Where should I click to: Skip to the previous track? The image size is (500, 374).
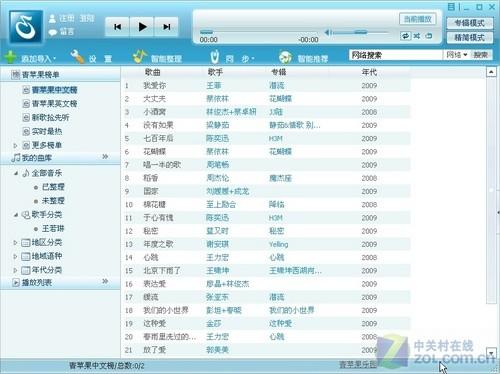117,27
